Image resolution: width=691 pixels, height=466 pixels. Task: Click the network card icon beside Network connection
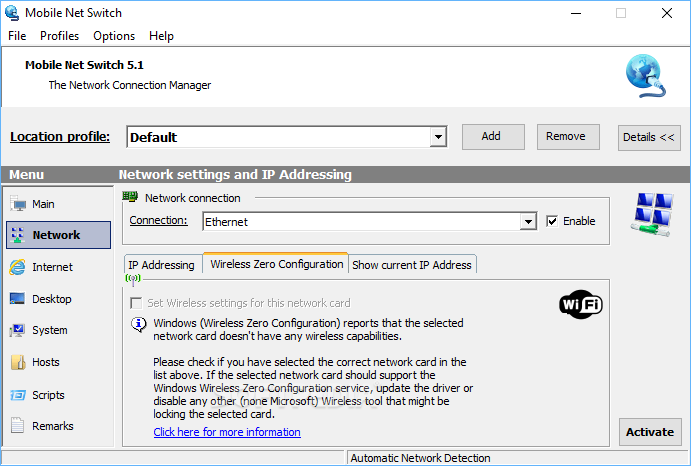130,197
